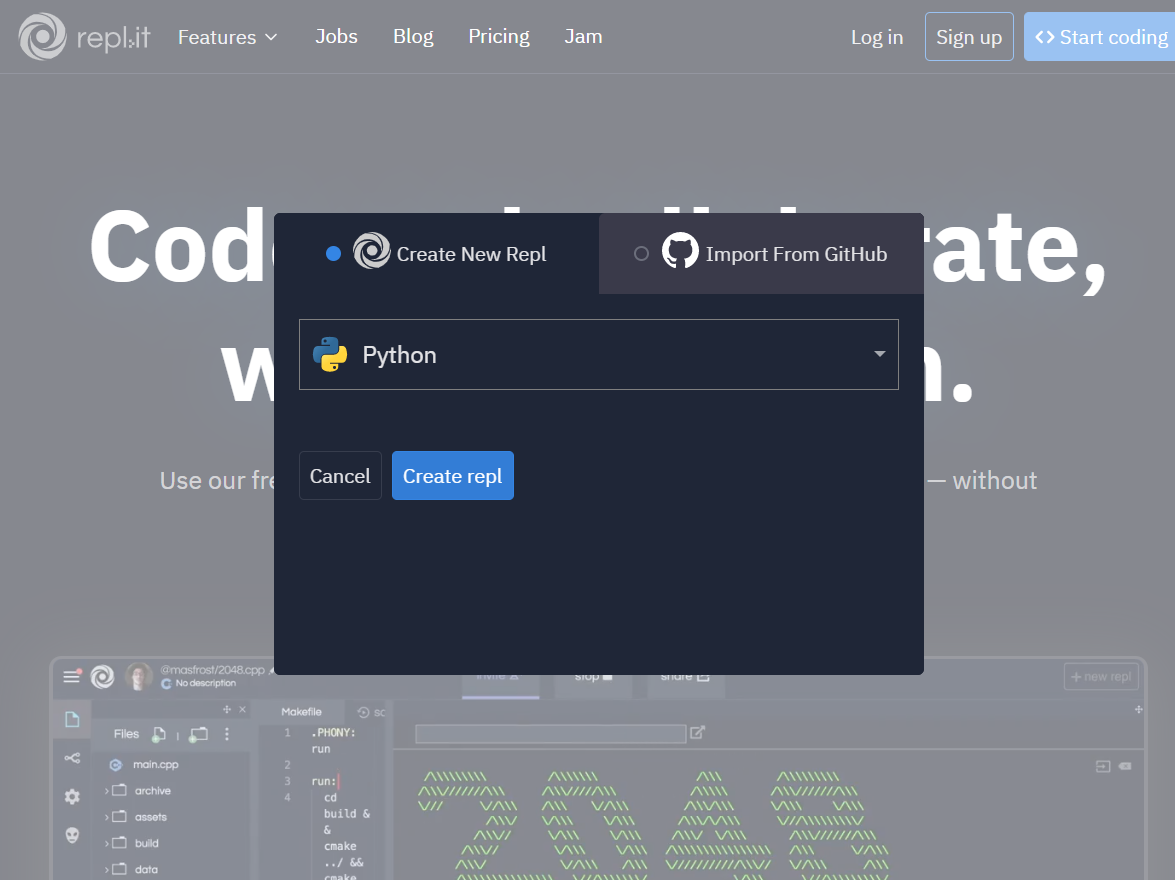Click the new repl button in the IDE preview
1175x880 pixels.
[1101, 677]
